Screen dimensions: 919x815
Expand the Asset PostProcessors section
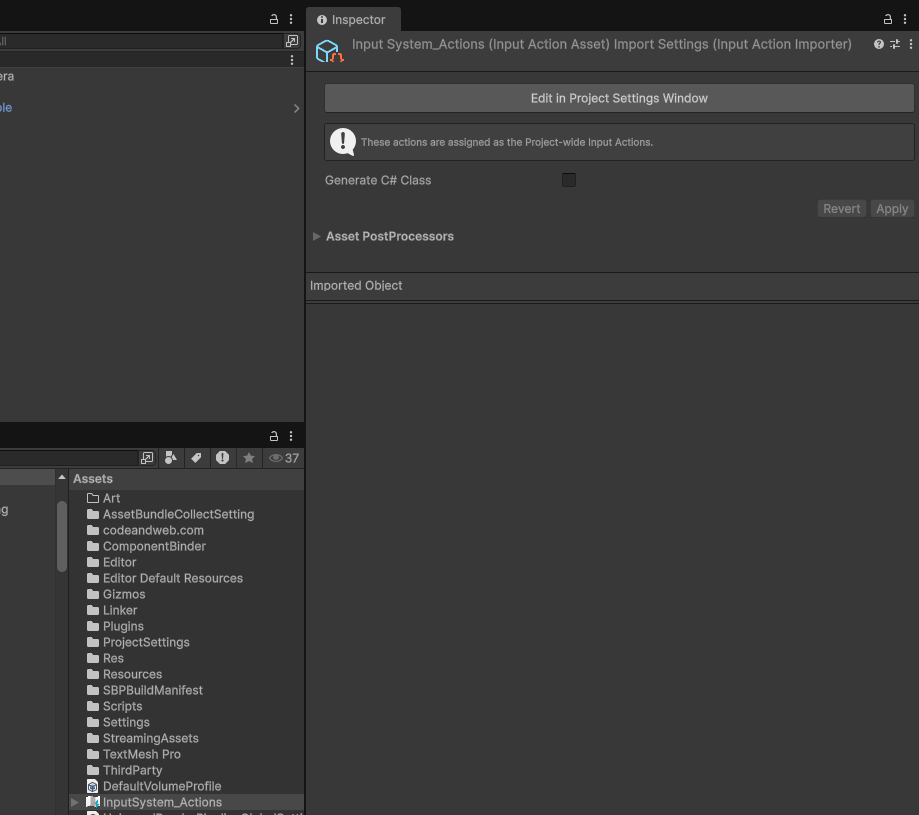coord(316,236)
